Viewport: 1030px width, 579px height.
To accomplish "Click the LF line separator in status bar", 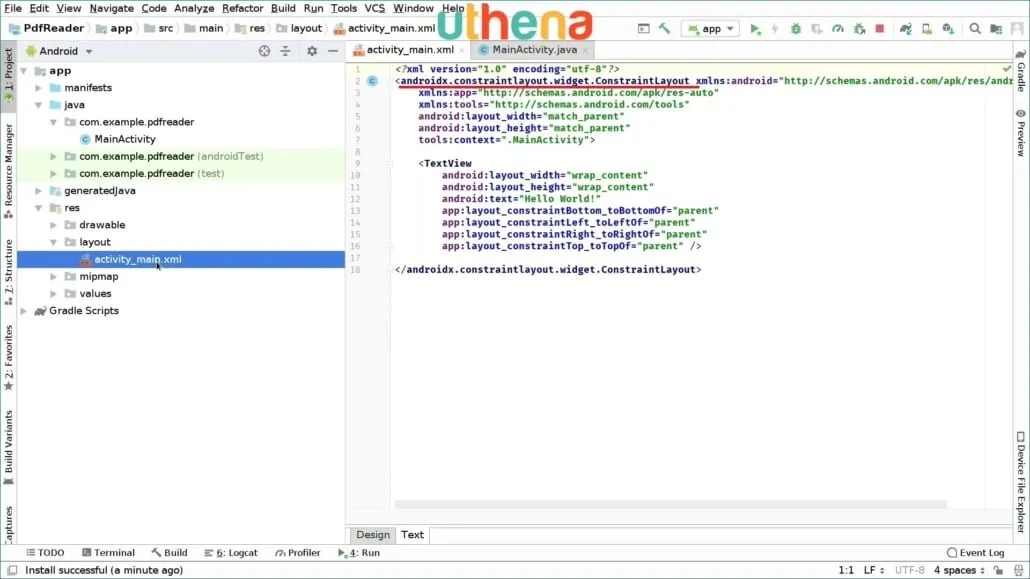I will click(874, 570).
